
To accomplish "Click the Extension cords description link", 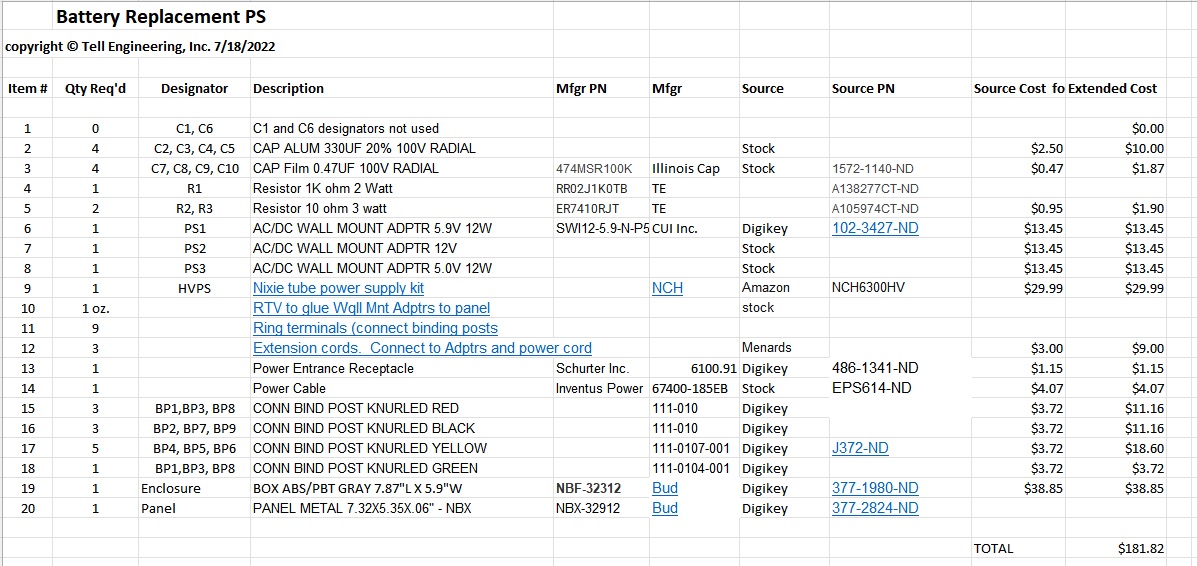I will [422, 348].
